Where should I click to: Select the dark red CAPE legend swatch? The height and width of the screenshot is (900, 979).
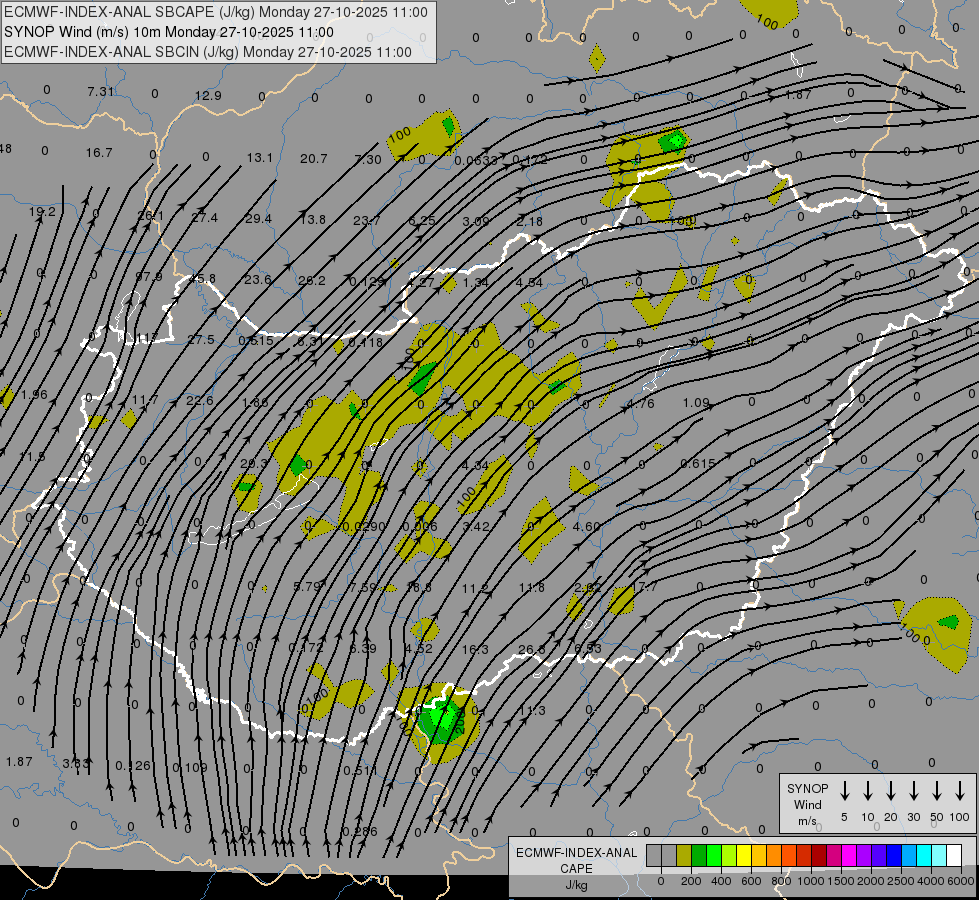[x=819, y=856]
